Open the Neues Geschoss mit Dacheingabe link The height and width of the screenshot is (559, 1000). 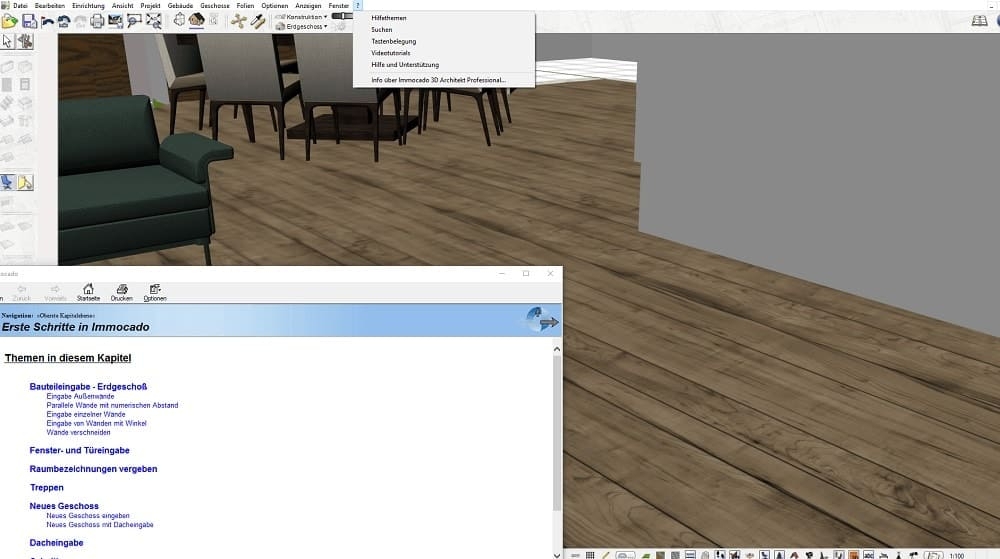[100, 525]
